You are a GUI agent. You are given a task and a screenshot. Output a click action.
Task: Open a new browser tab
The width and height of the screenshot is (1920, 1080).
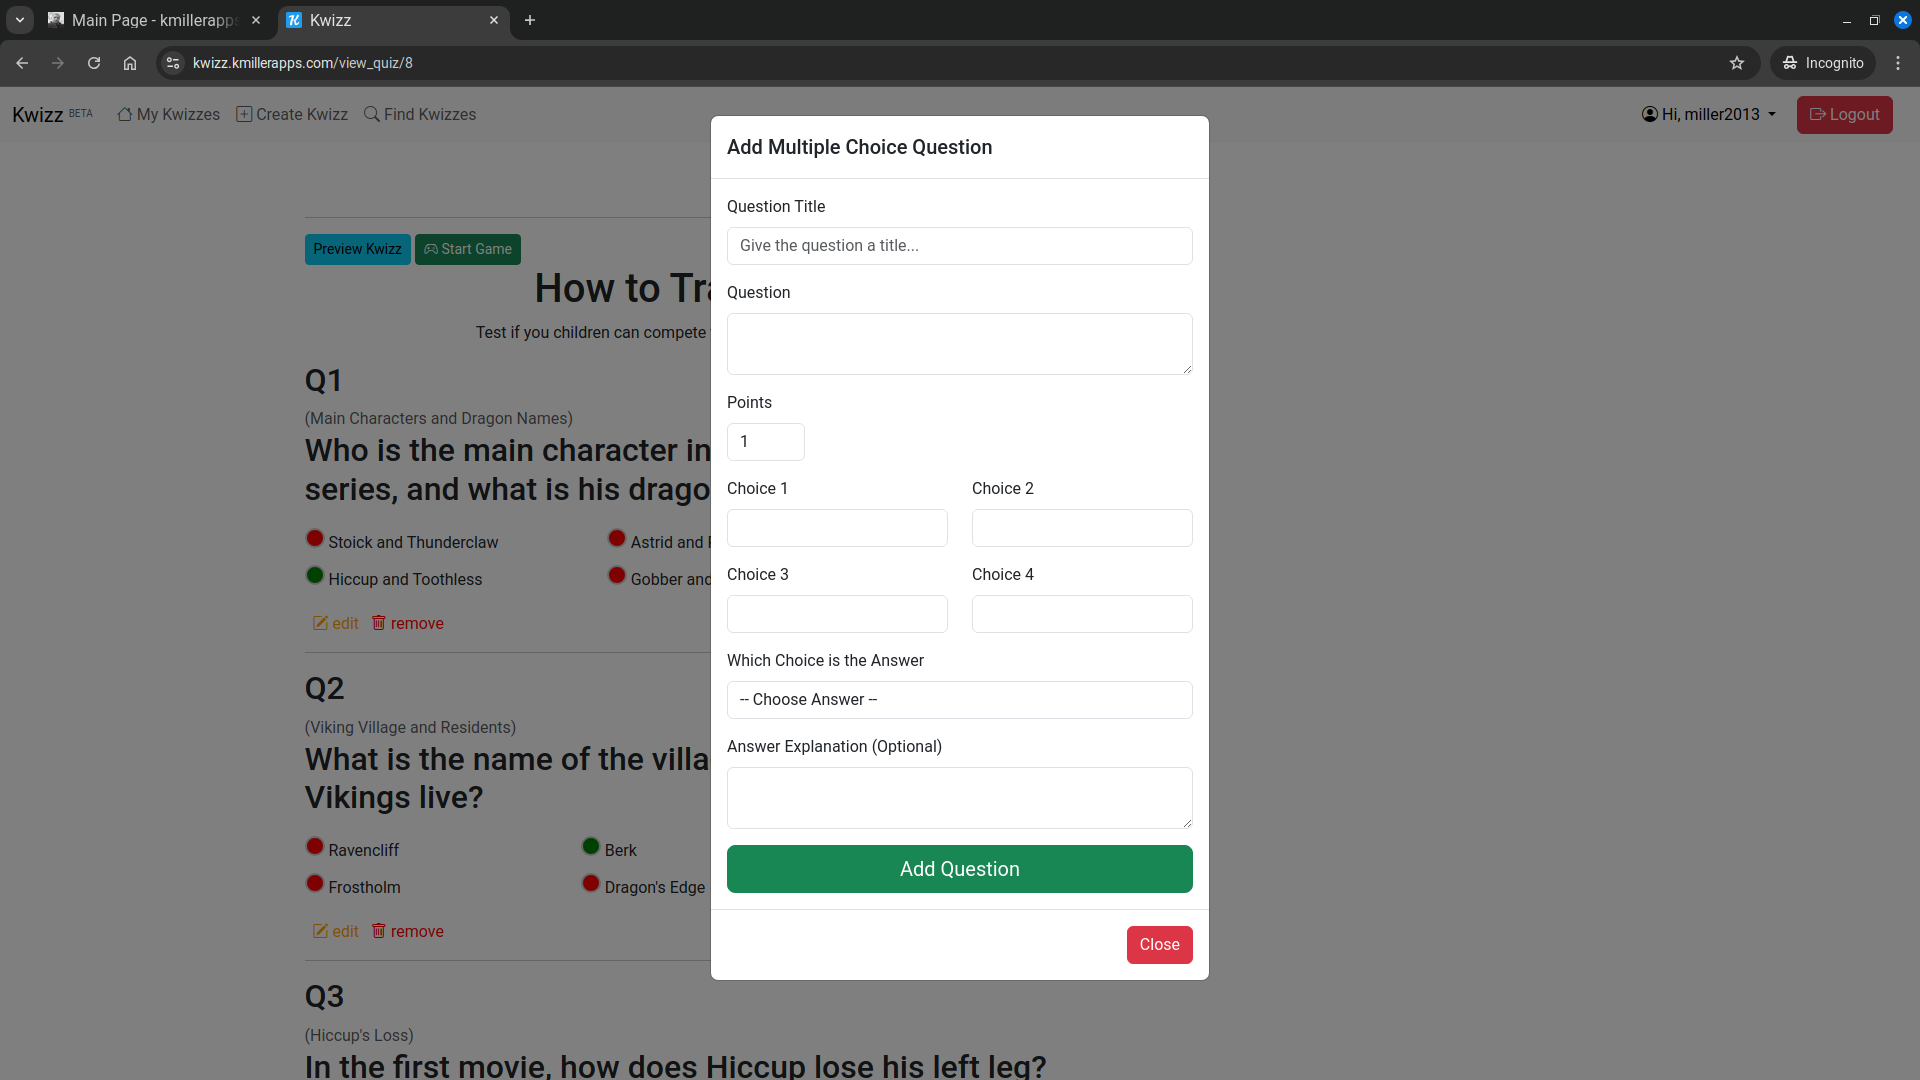coord(530,20)
